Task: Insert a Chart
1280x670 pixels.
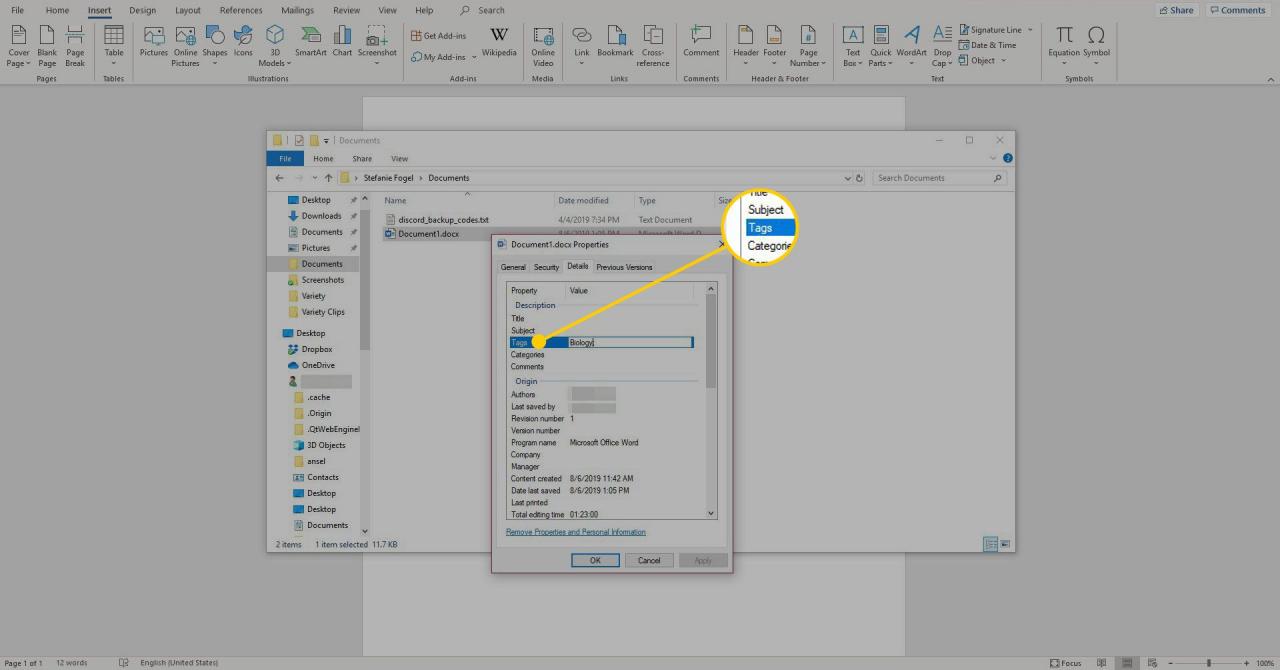Action: pos(342,42)
